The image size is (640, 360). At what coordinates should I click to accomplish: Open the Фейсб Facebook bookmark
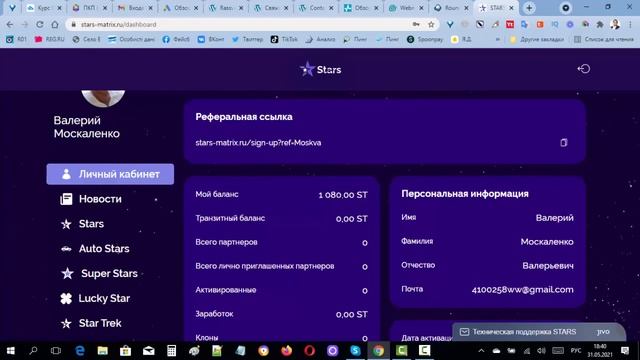(x=176, y=39)
